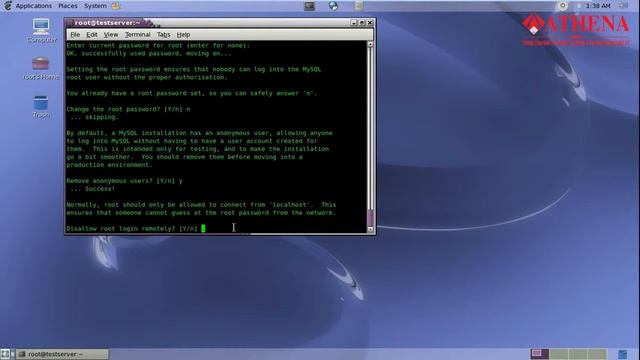The image size is (640, 360).
Task: Click the 'You already have a root password set' line
Action: pyautogui.click(x=192, y=93)
